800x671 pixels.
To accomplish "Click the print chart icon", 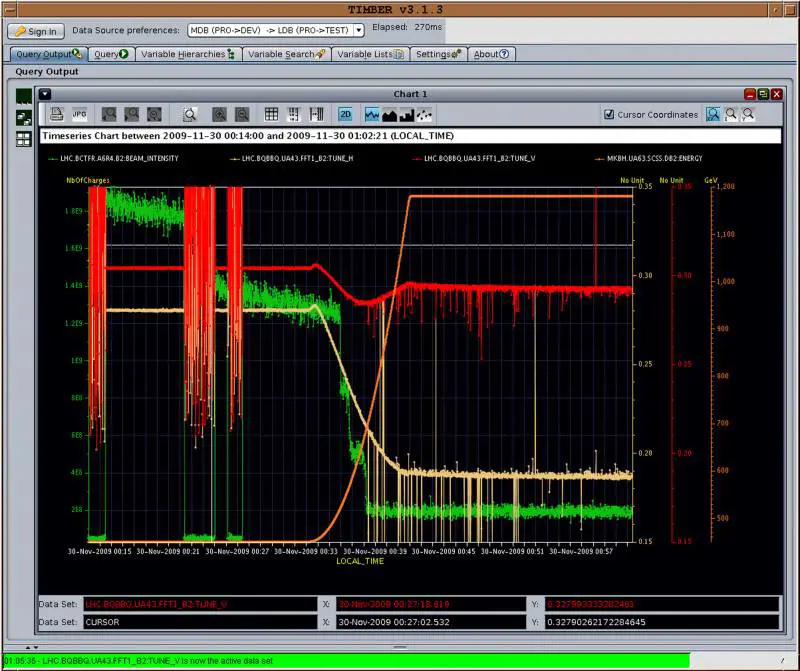I will click(57, 114).
